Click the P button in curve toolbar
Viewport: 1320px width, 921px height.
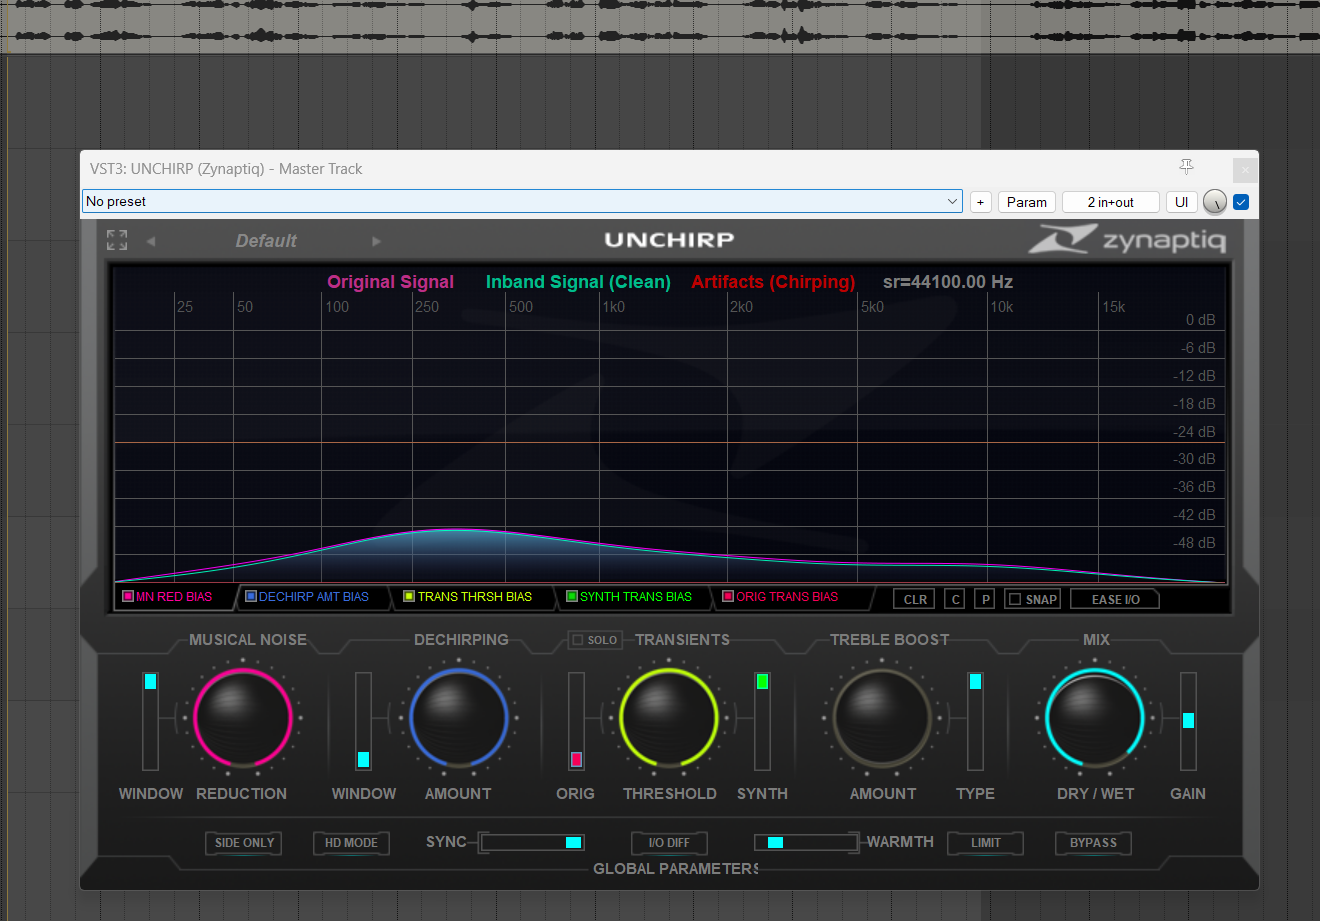coord(985,599)
